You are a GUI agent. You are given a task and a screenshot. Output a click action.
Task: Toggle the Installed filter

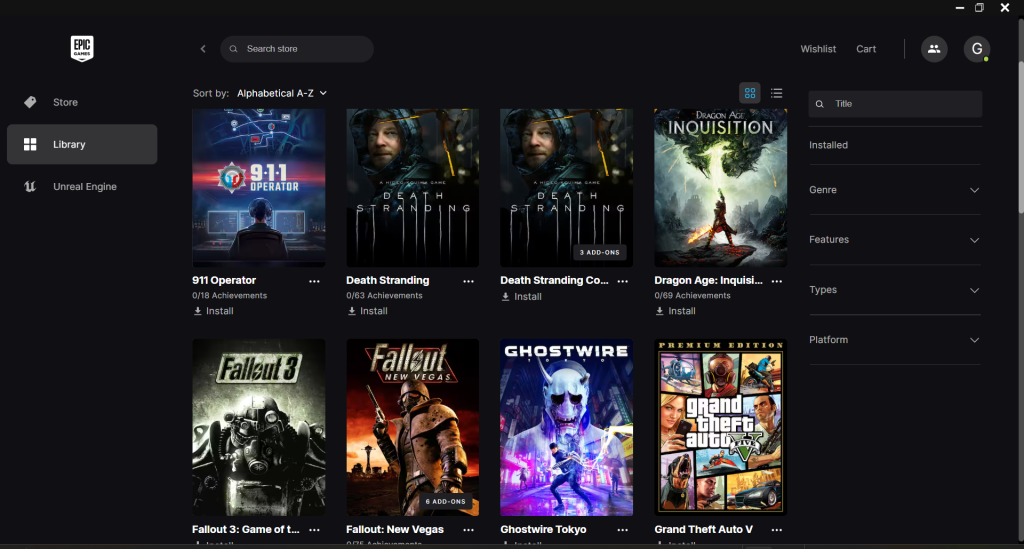(x=828, y=145)
